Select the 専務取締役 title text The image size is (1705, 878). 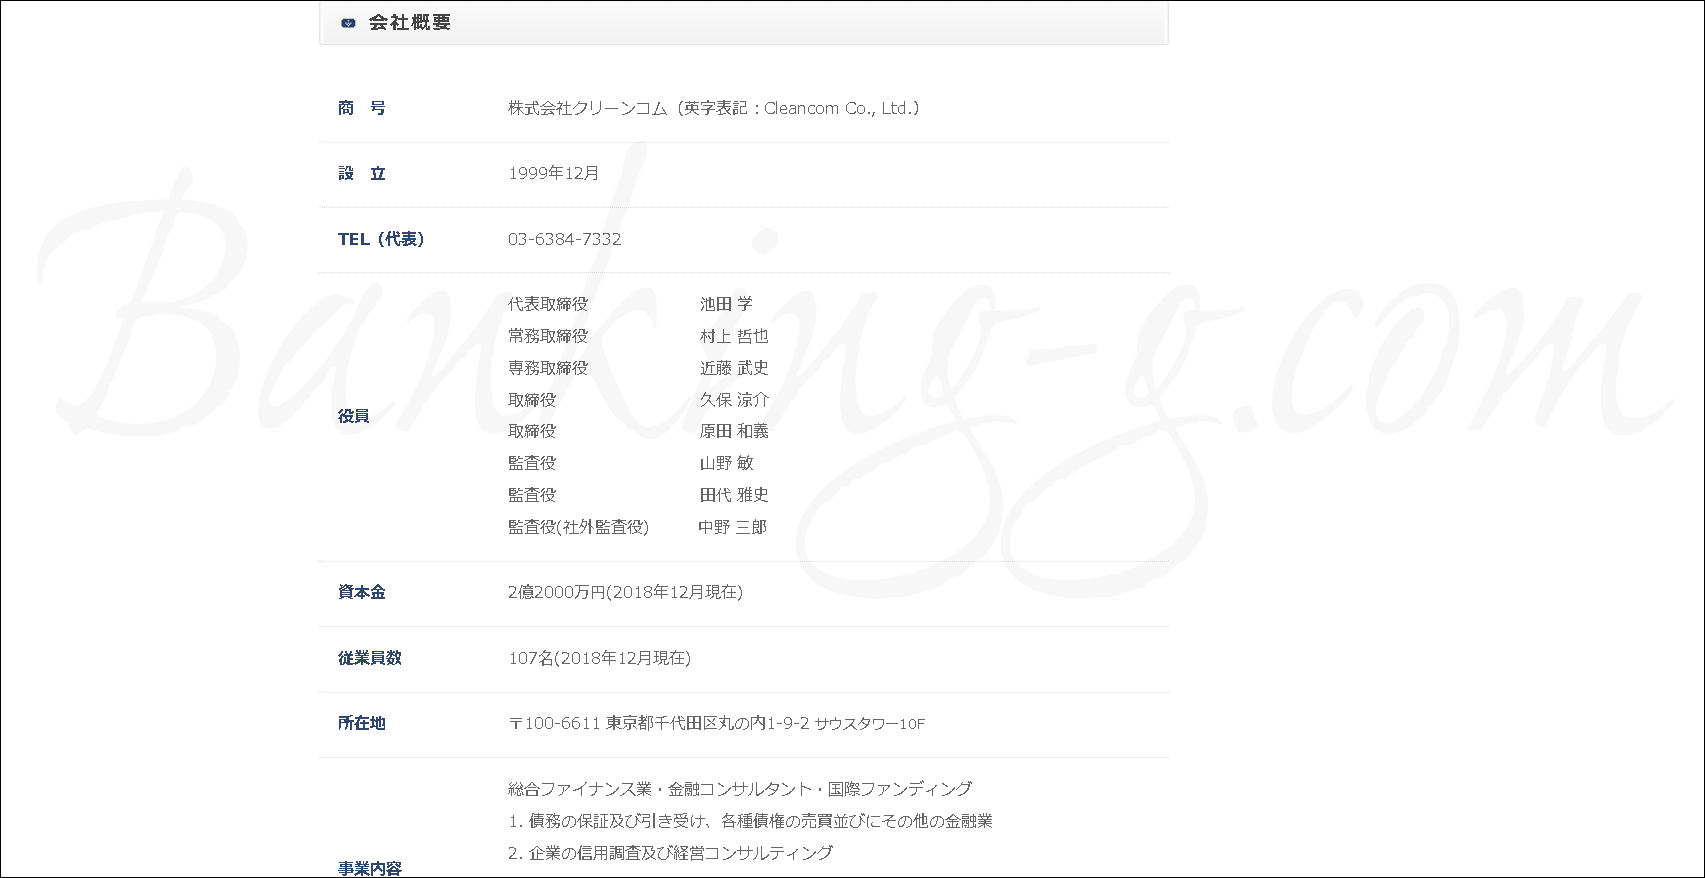click(x=548, y=368)
